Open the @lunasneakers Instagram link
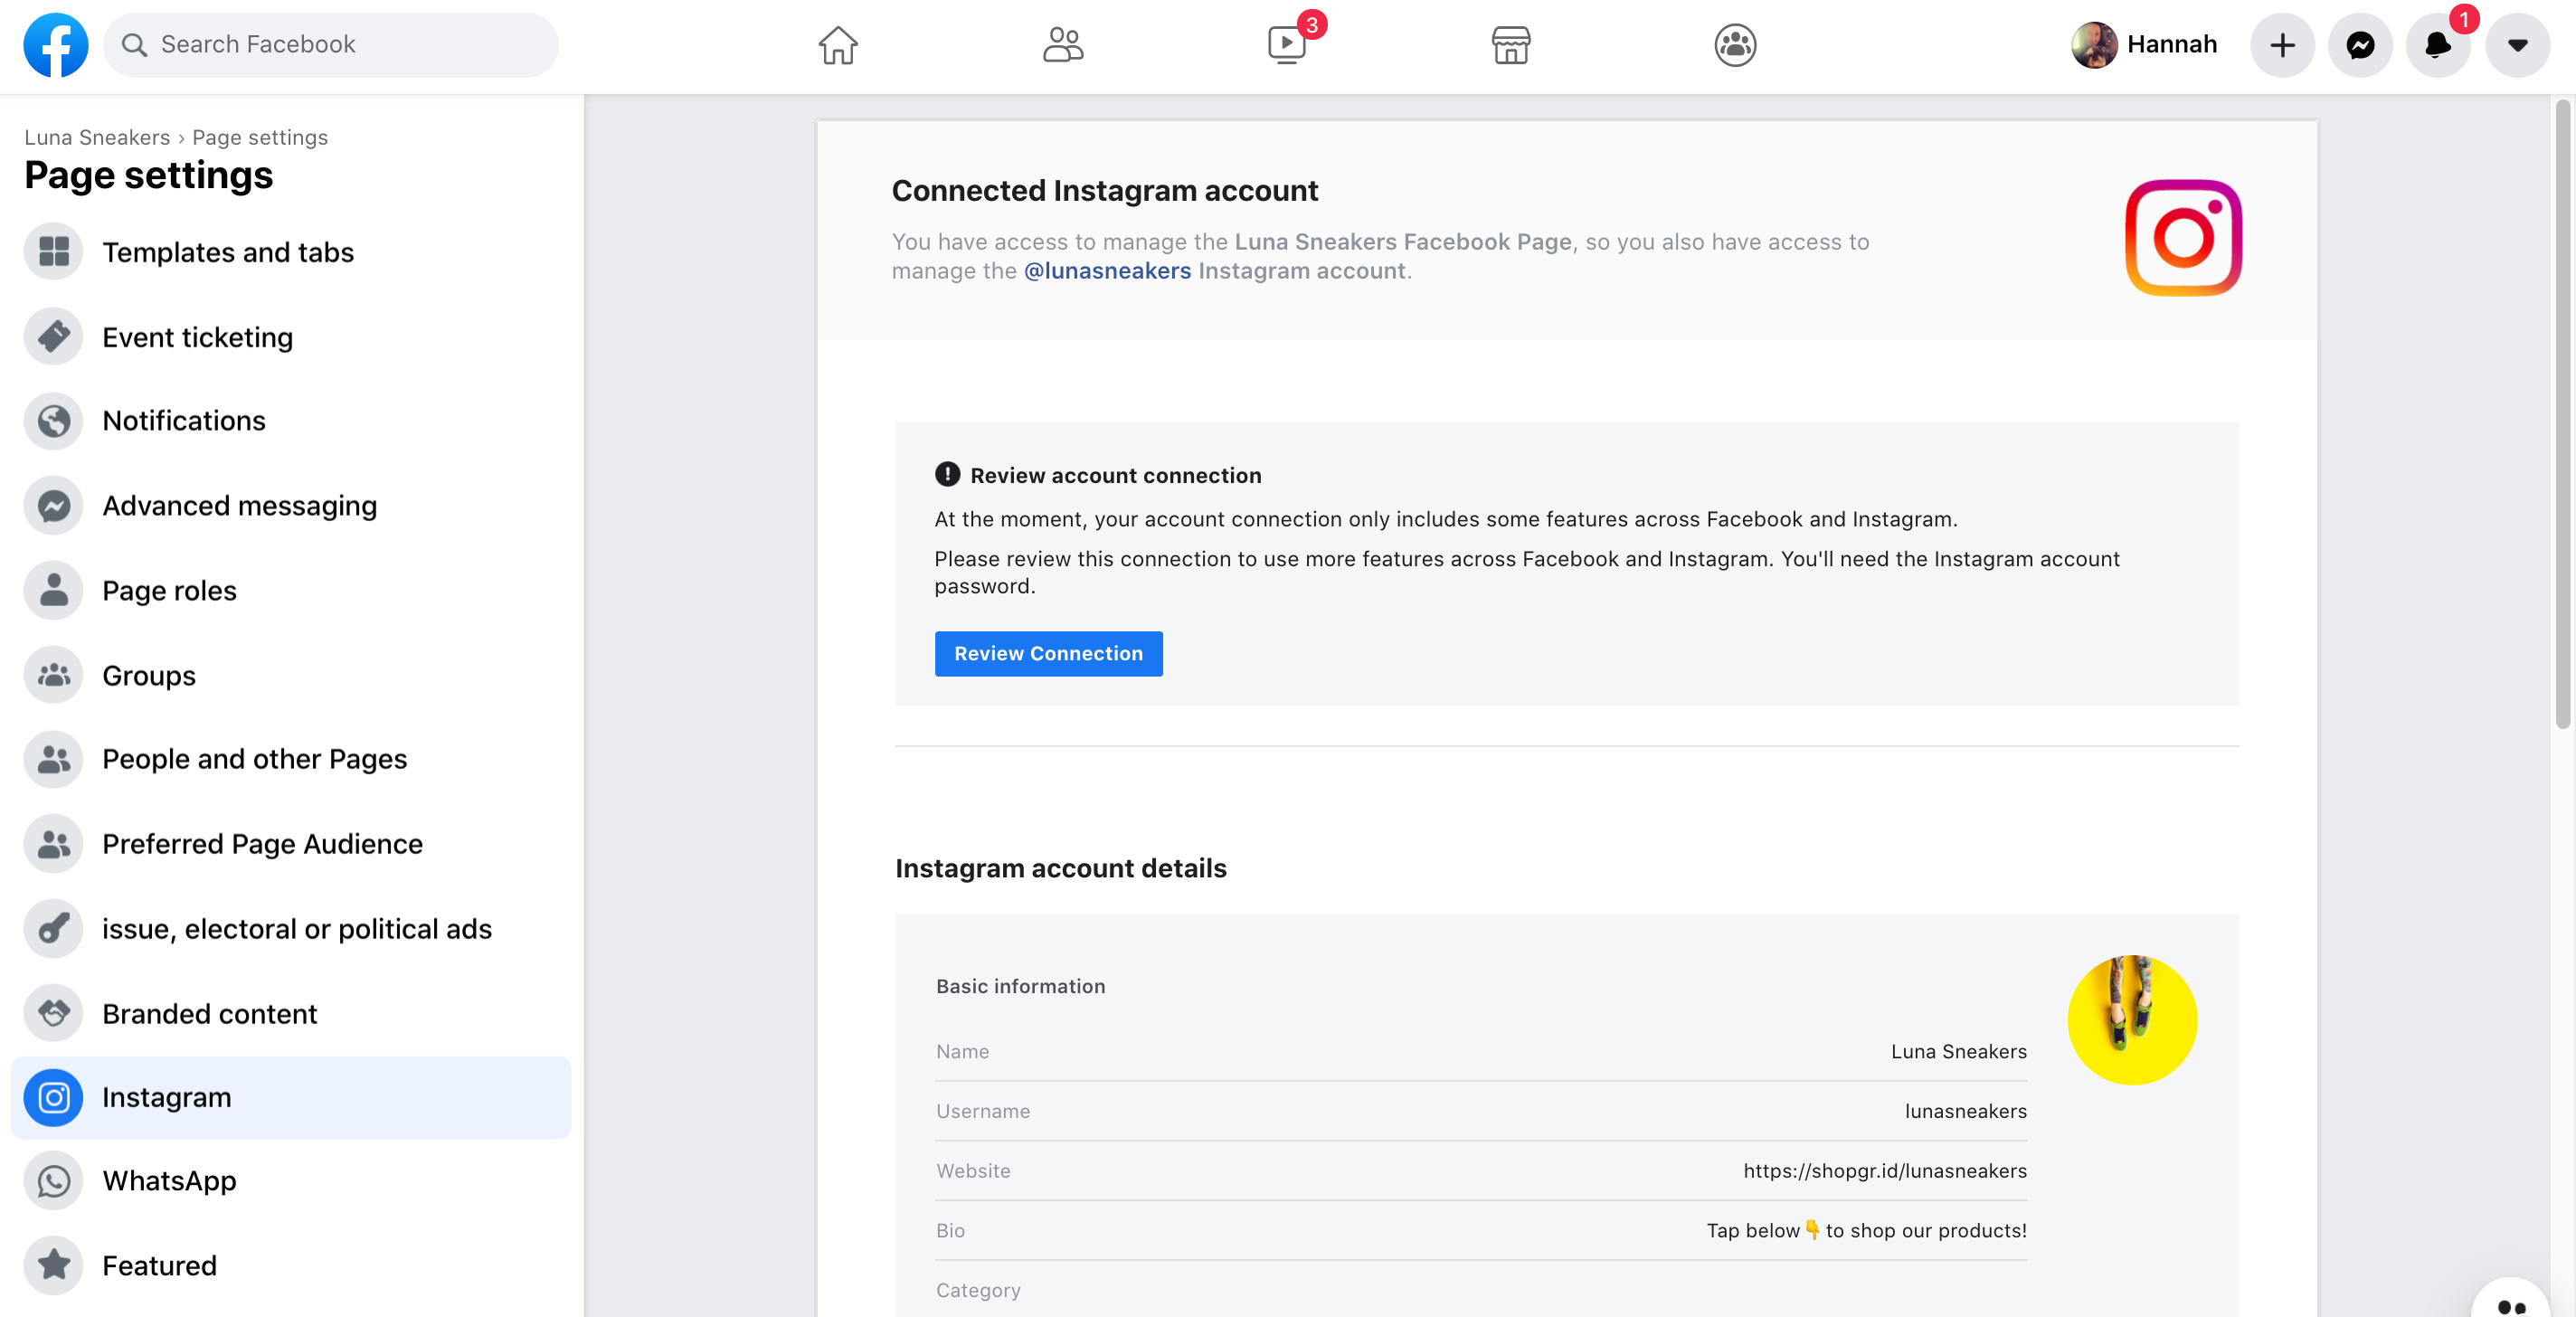Viewport: 2576px width, 1317px height. [x=1107, y=271]
